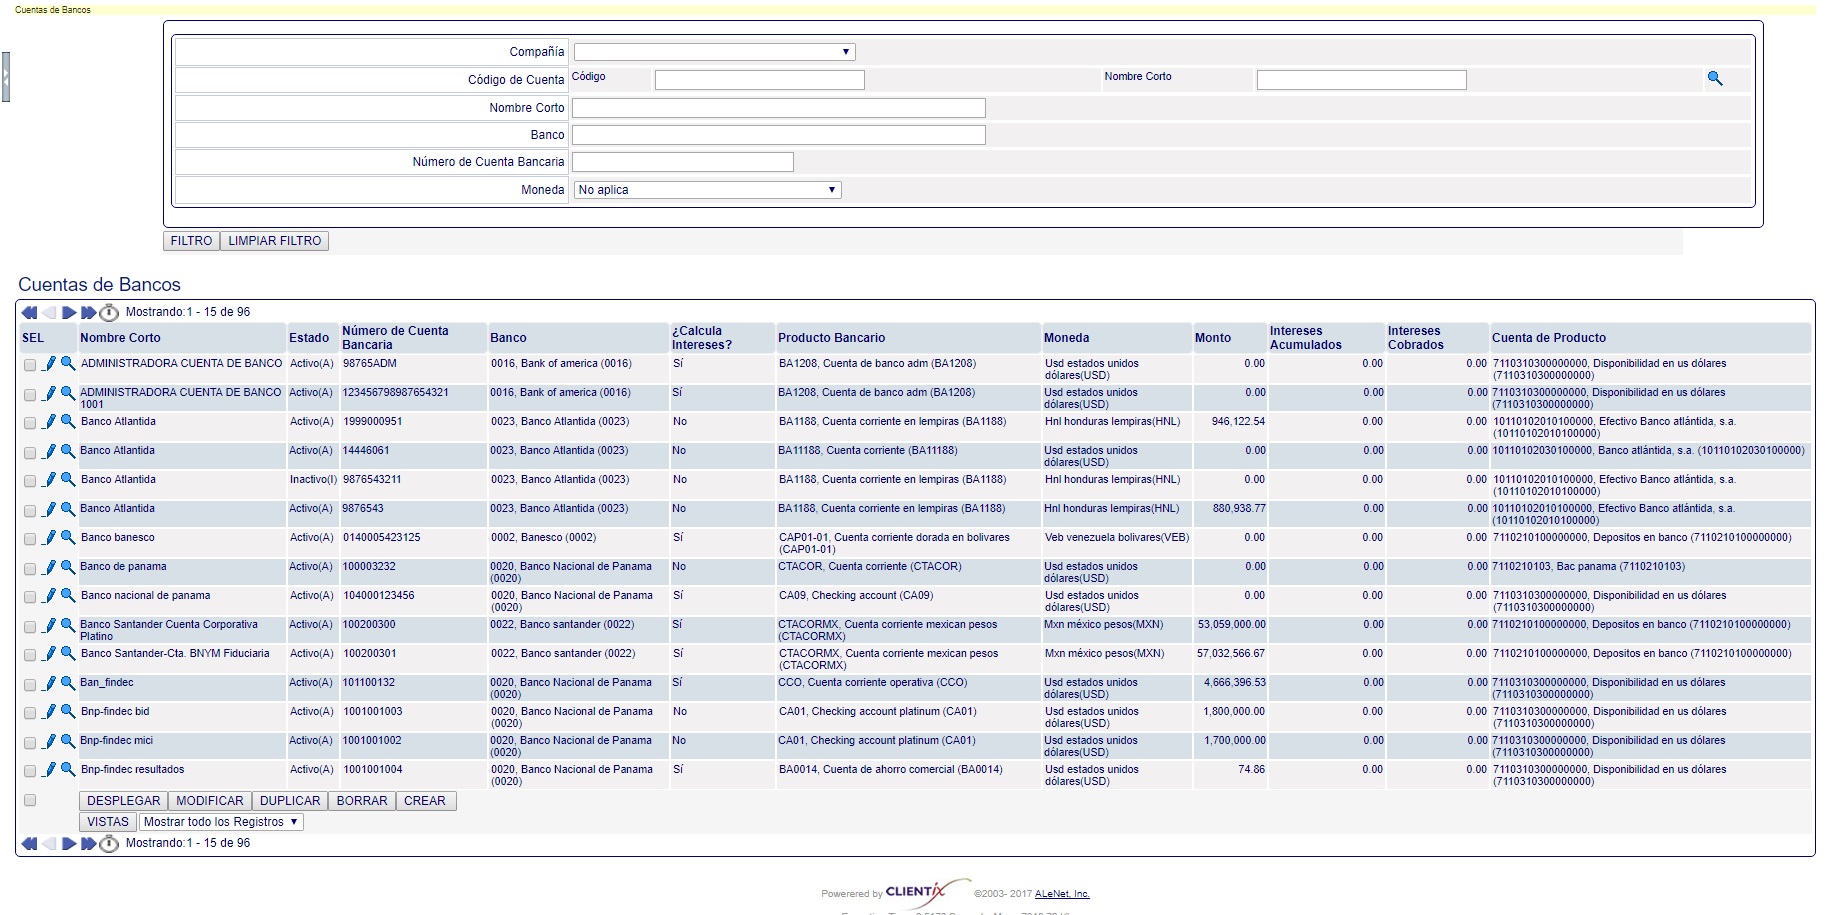Click the Nombre Corto column header

click(x=120, y=338)
